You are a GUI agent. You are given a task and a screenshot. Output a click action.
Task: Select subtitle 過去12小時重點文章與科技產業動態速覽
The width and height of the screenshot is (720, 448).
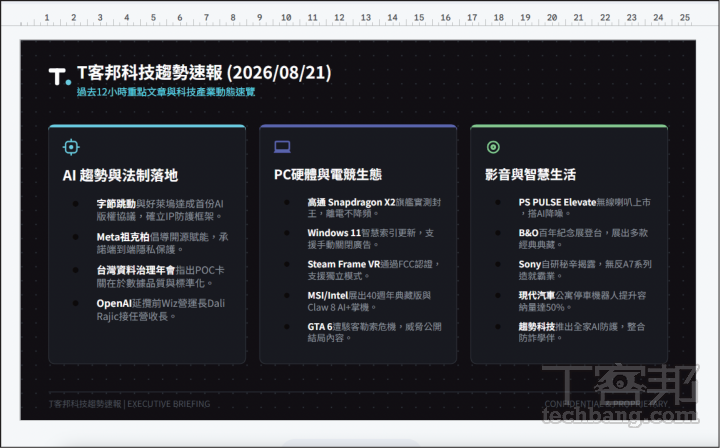pos(166,92)
